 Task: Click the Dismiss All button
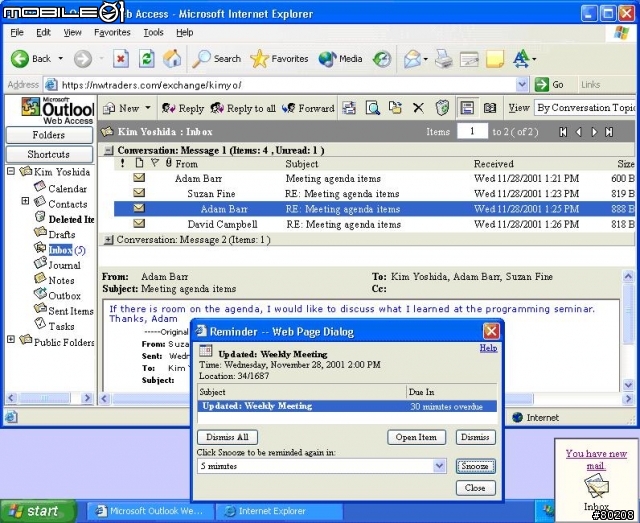[227, 437]
